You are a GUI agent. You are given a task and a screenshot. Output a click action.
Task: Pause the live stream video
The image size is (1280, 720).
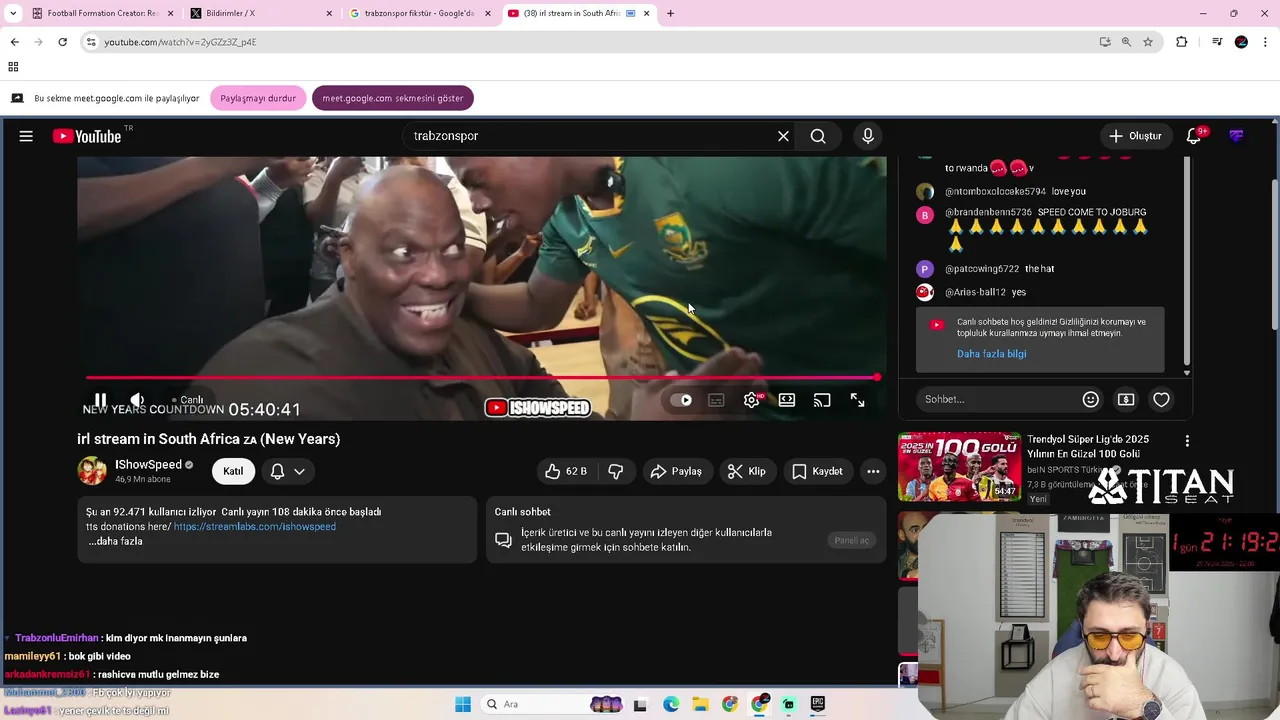pyautogui.click(x=100, y=400)
